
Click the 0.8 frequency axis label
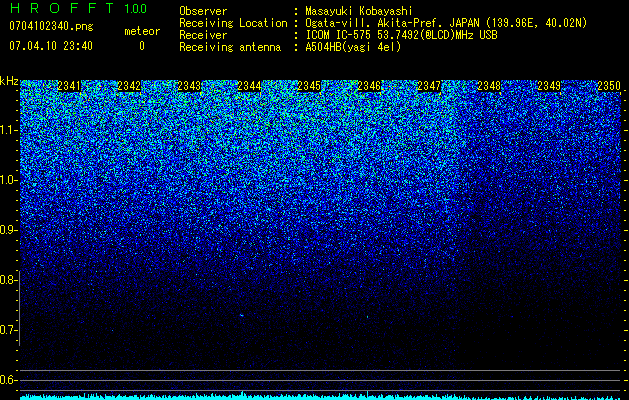click(8, 280)
